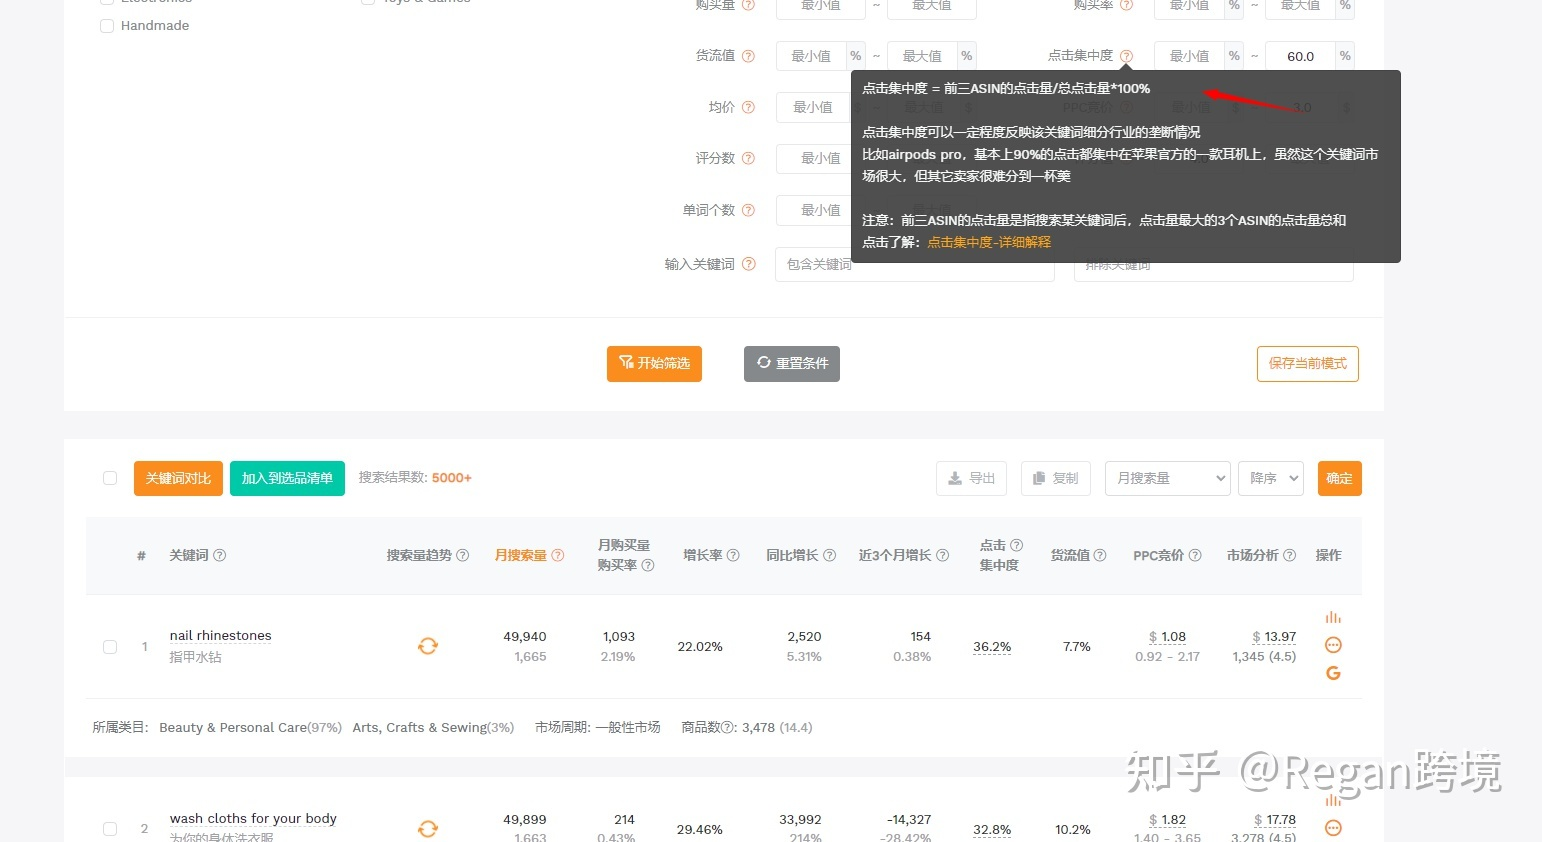Open help icon next to 评分数 filter

[x=748, y=158]
